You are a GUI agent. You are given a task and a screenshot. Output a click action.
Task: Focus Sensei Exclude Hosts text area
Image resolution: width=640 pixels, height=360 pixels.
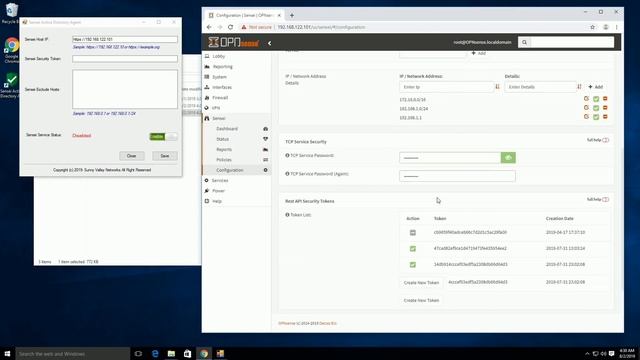point(125,89)
